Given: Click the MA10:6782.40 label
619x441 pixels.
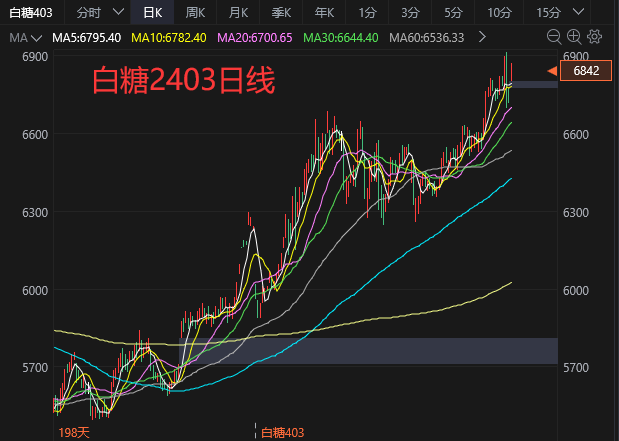Looking at the screenshot, I should pos(169,38).
